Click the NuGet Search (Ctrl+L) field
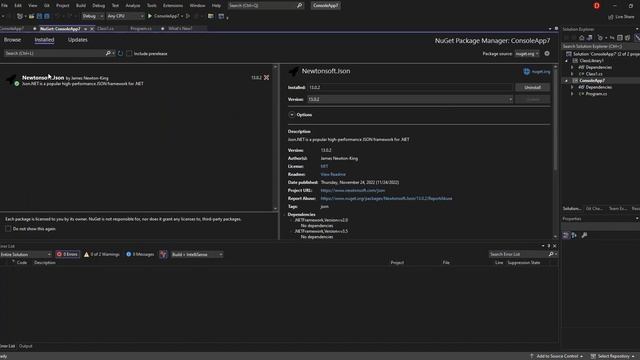This screenshot has height=360, width=640. 54,53
